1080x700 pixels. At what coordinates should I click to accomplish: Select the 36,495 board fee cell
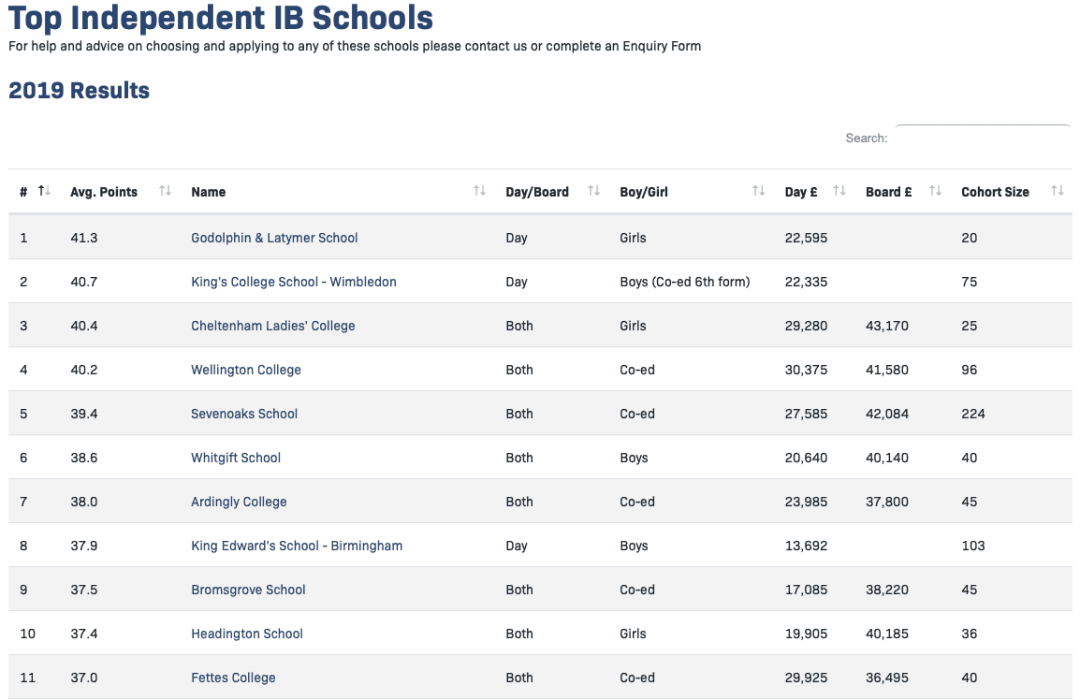click(887, 678)
